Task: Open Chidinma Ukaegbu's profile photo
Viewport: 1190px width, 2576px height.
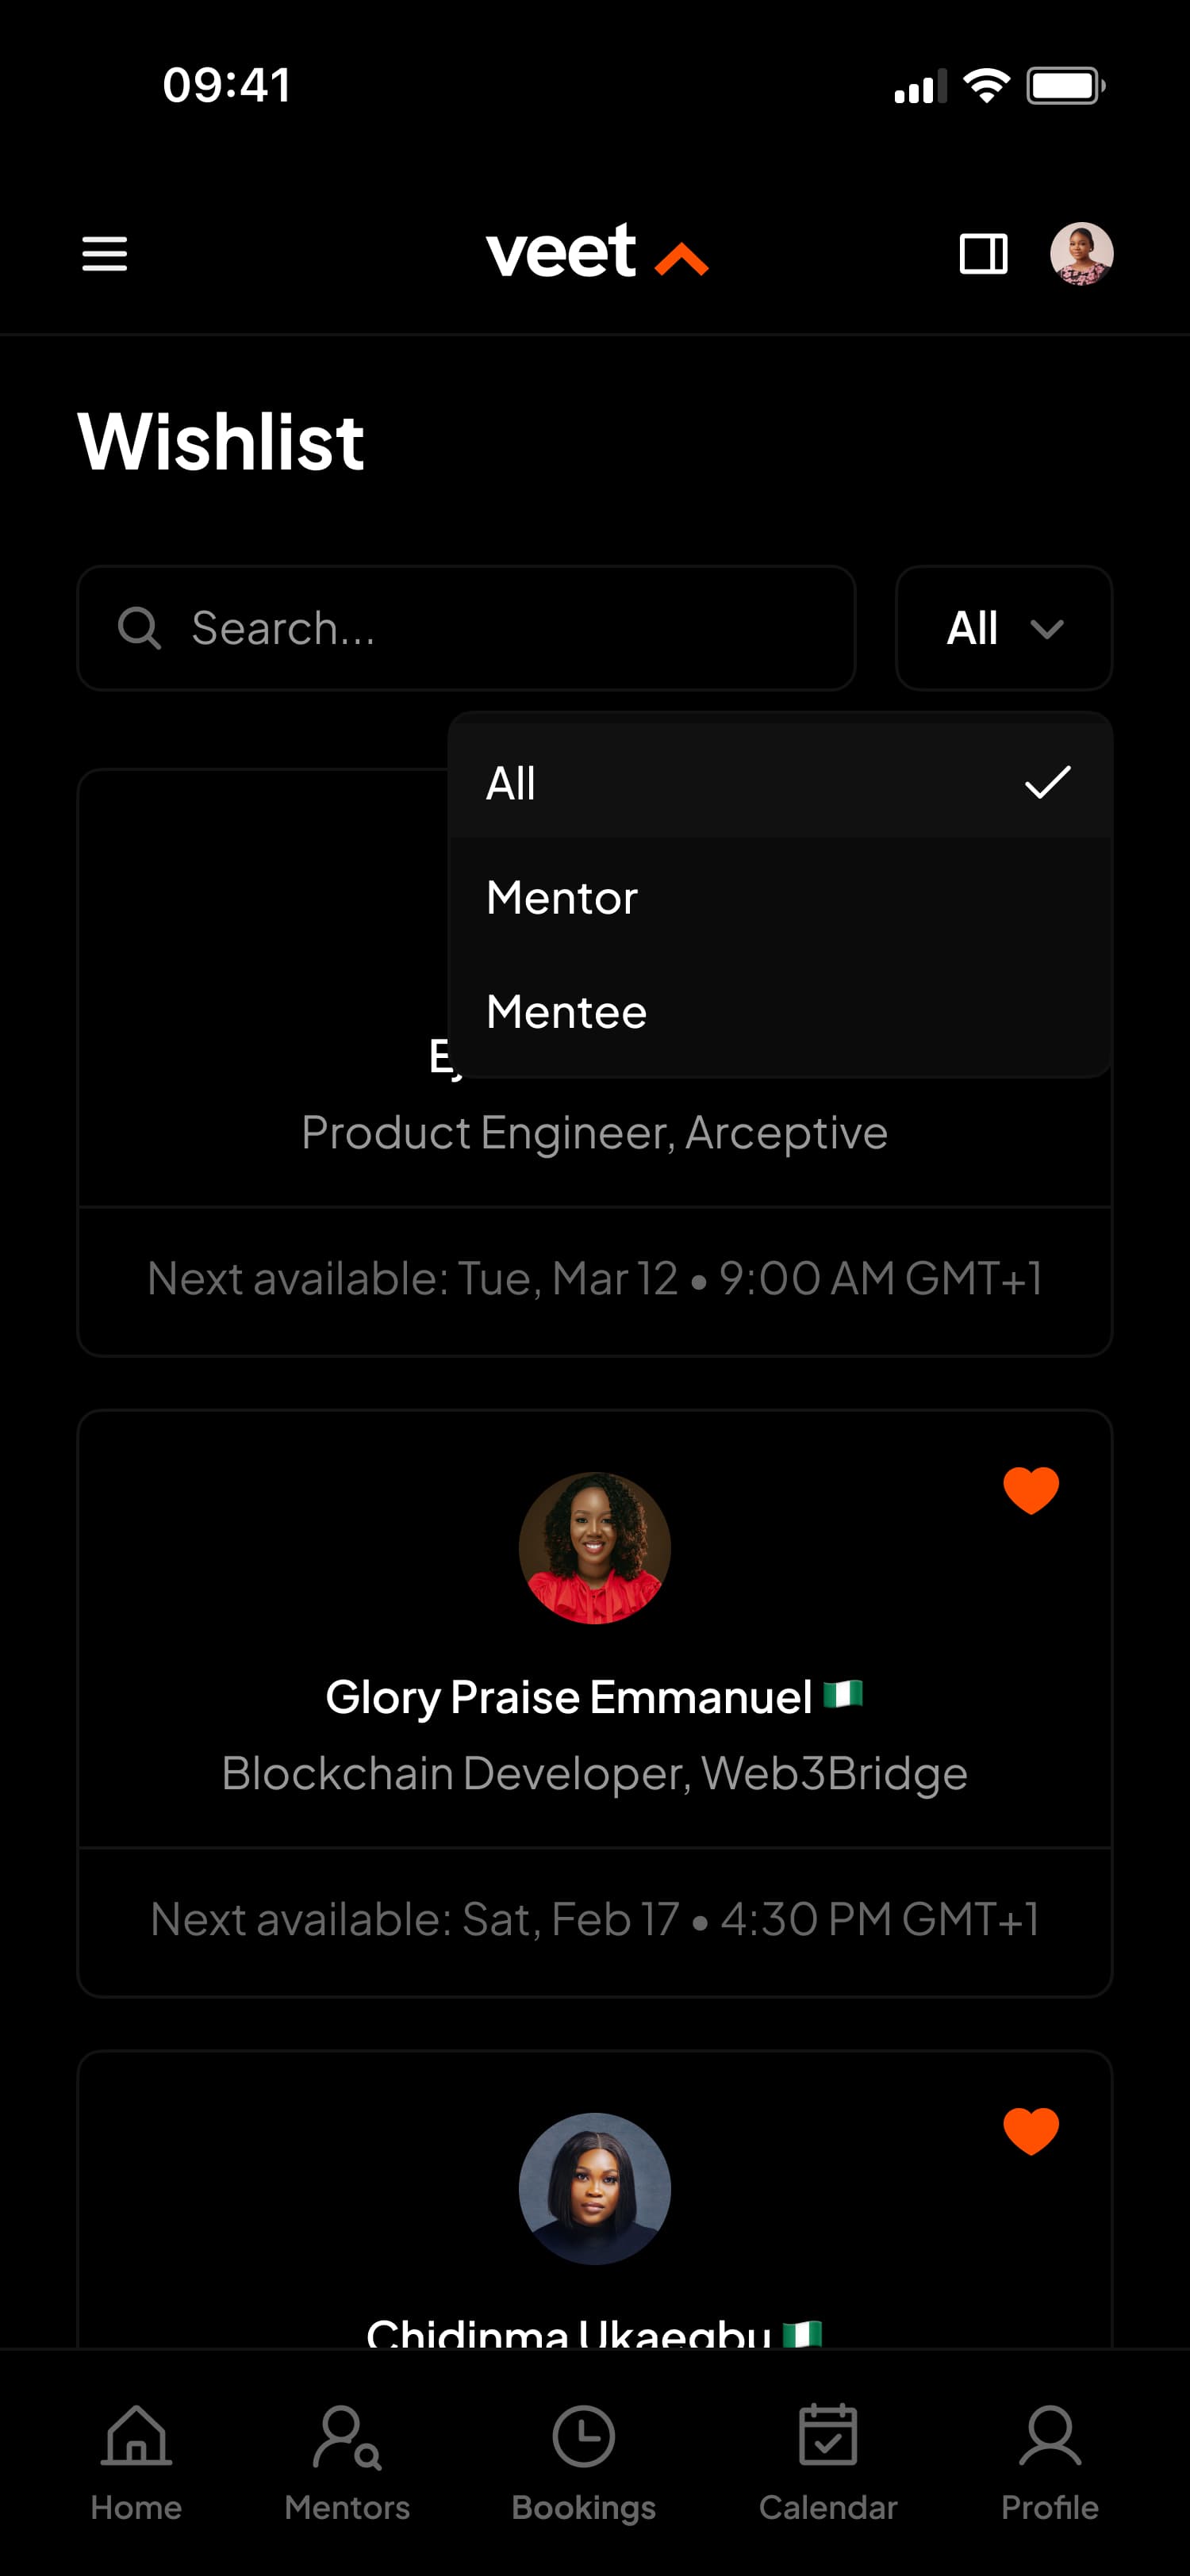Action: pos(595,2188)
